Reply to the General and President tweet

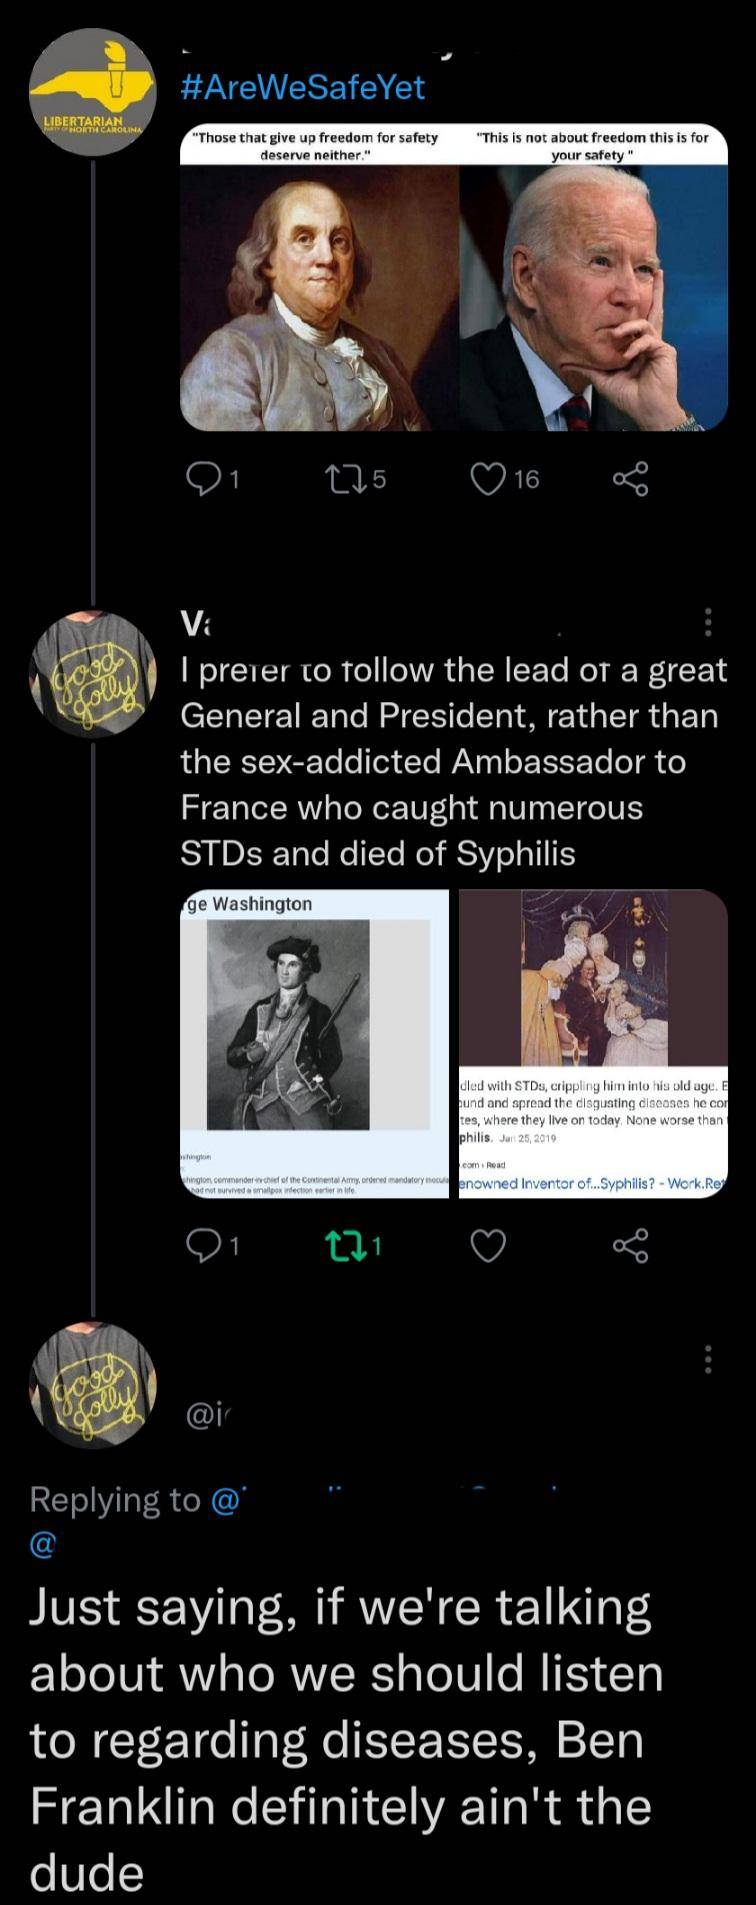click(204, 1244)
